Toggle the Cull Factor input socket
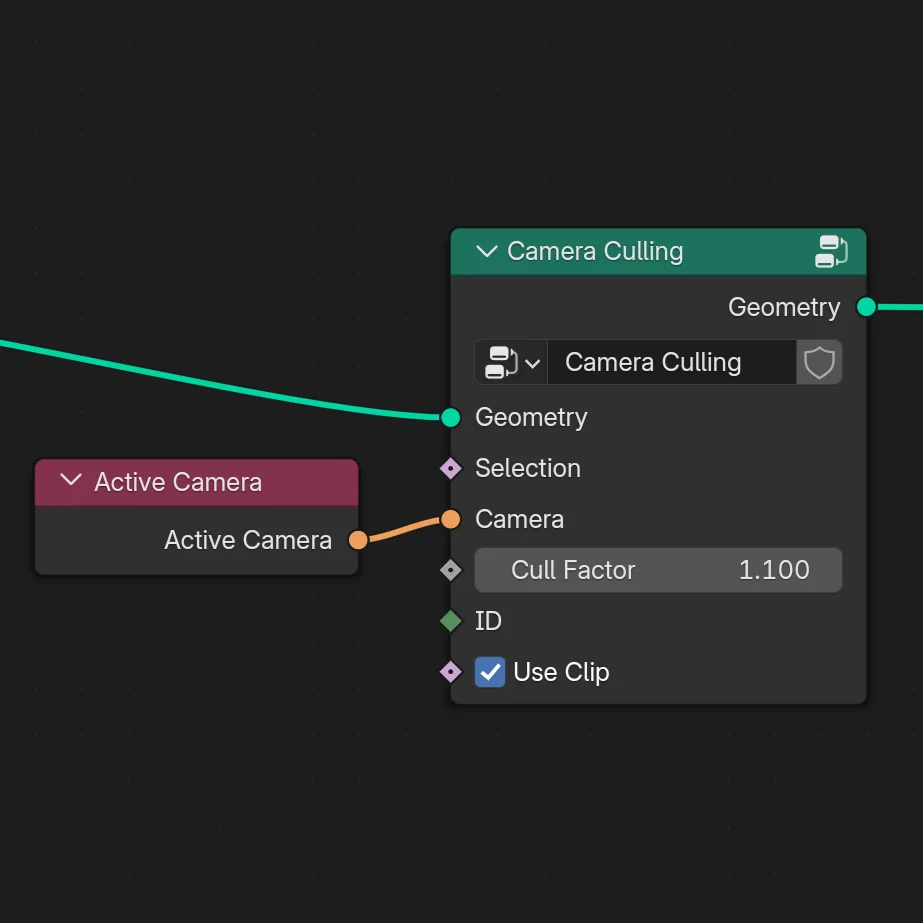Screen dimensions: 923x923 click(x=451, y=570)
